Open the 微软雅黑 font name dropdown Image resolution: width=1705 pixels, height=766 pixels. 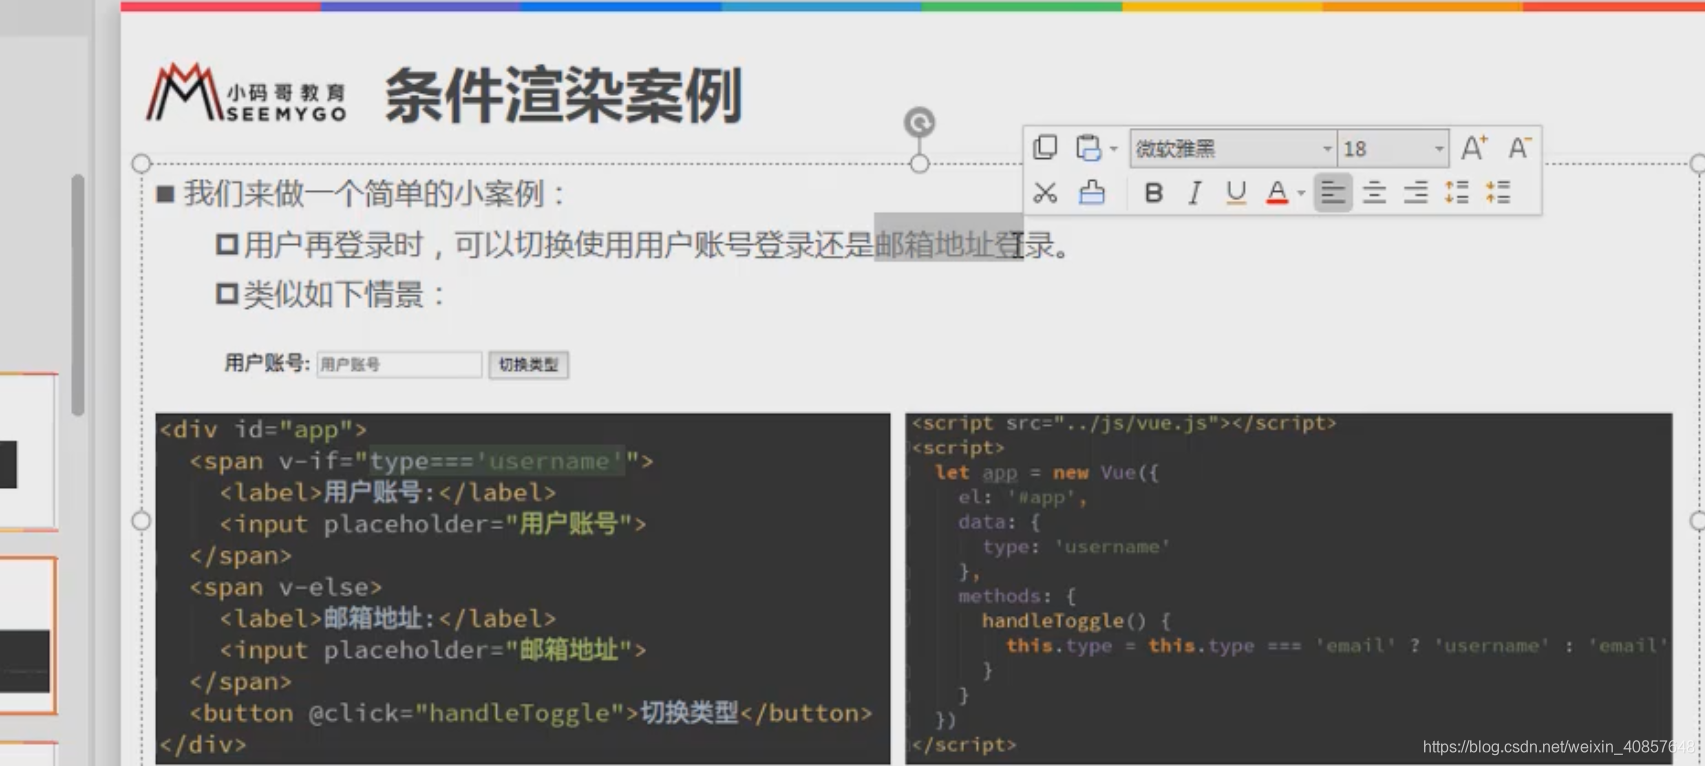click(x=1326, y=149)
